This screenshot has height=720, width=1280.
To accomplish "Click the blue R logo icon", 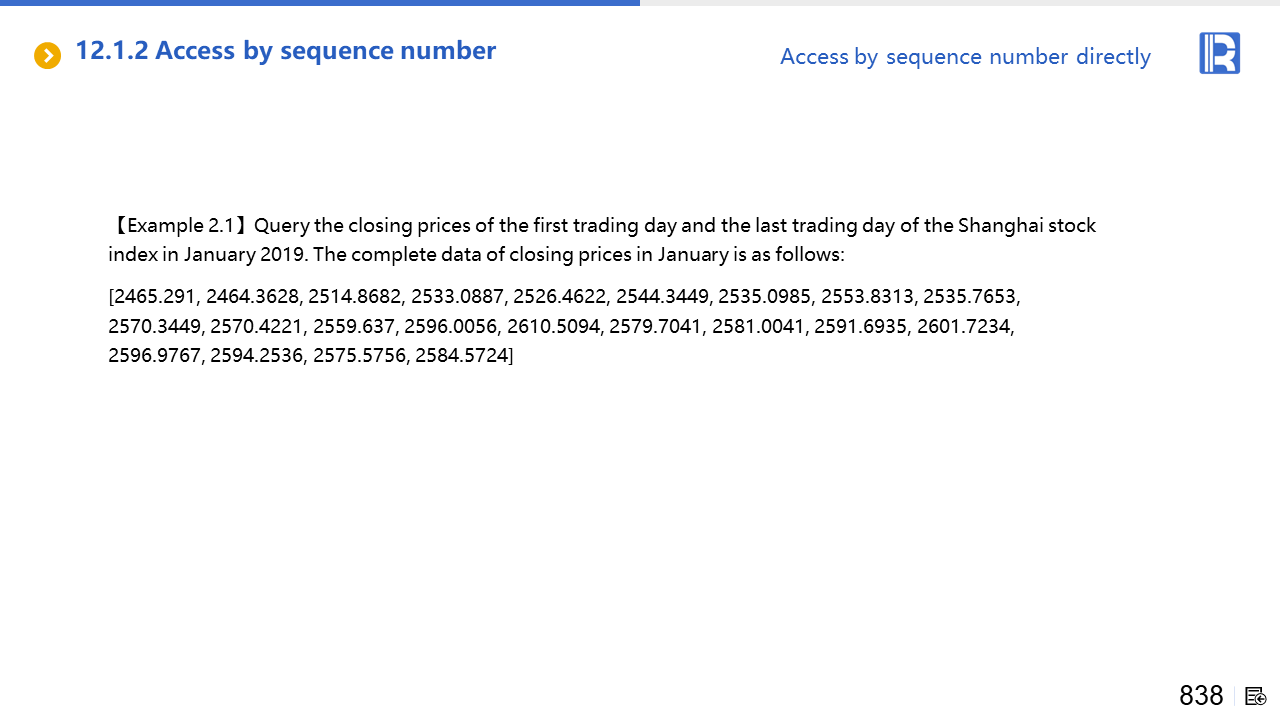I will point(1219,53).
